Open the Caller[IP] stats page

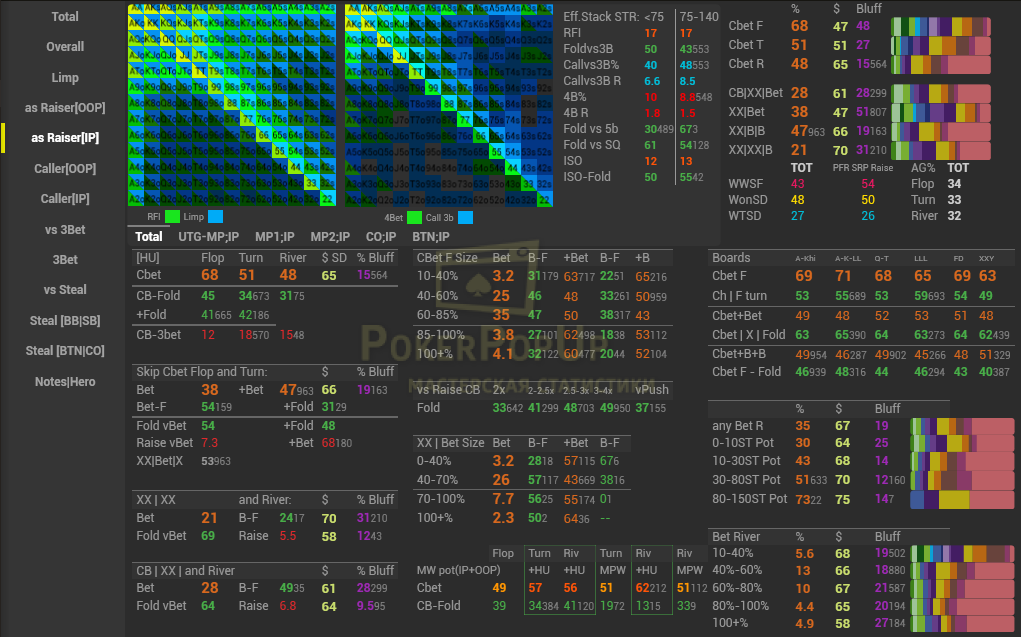65,199
